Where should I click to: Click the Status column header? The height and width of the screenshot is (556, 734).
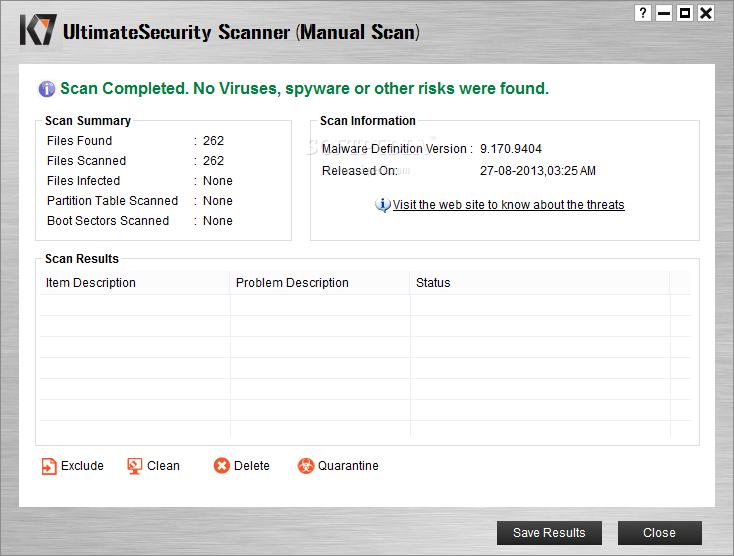click(539, 283)
